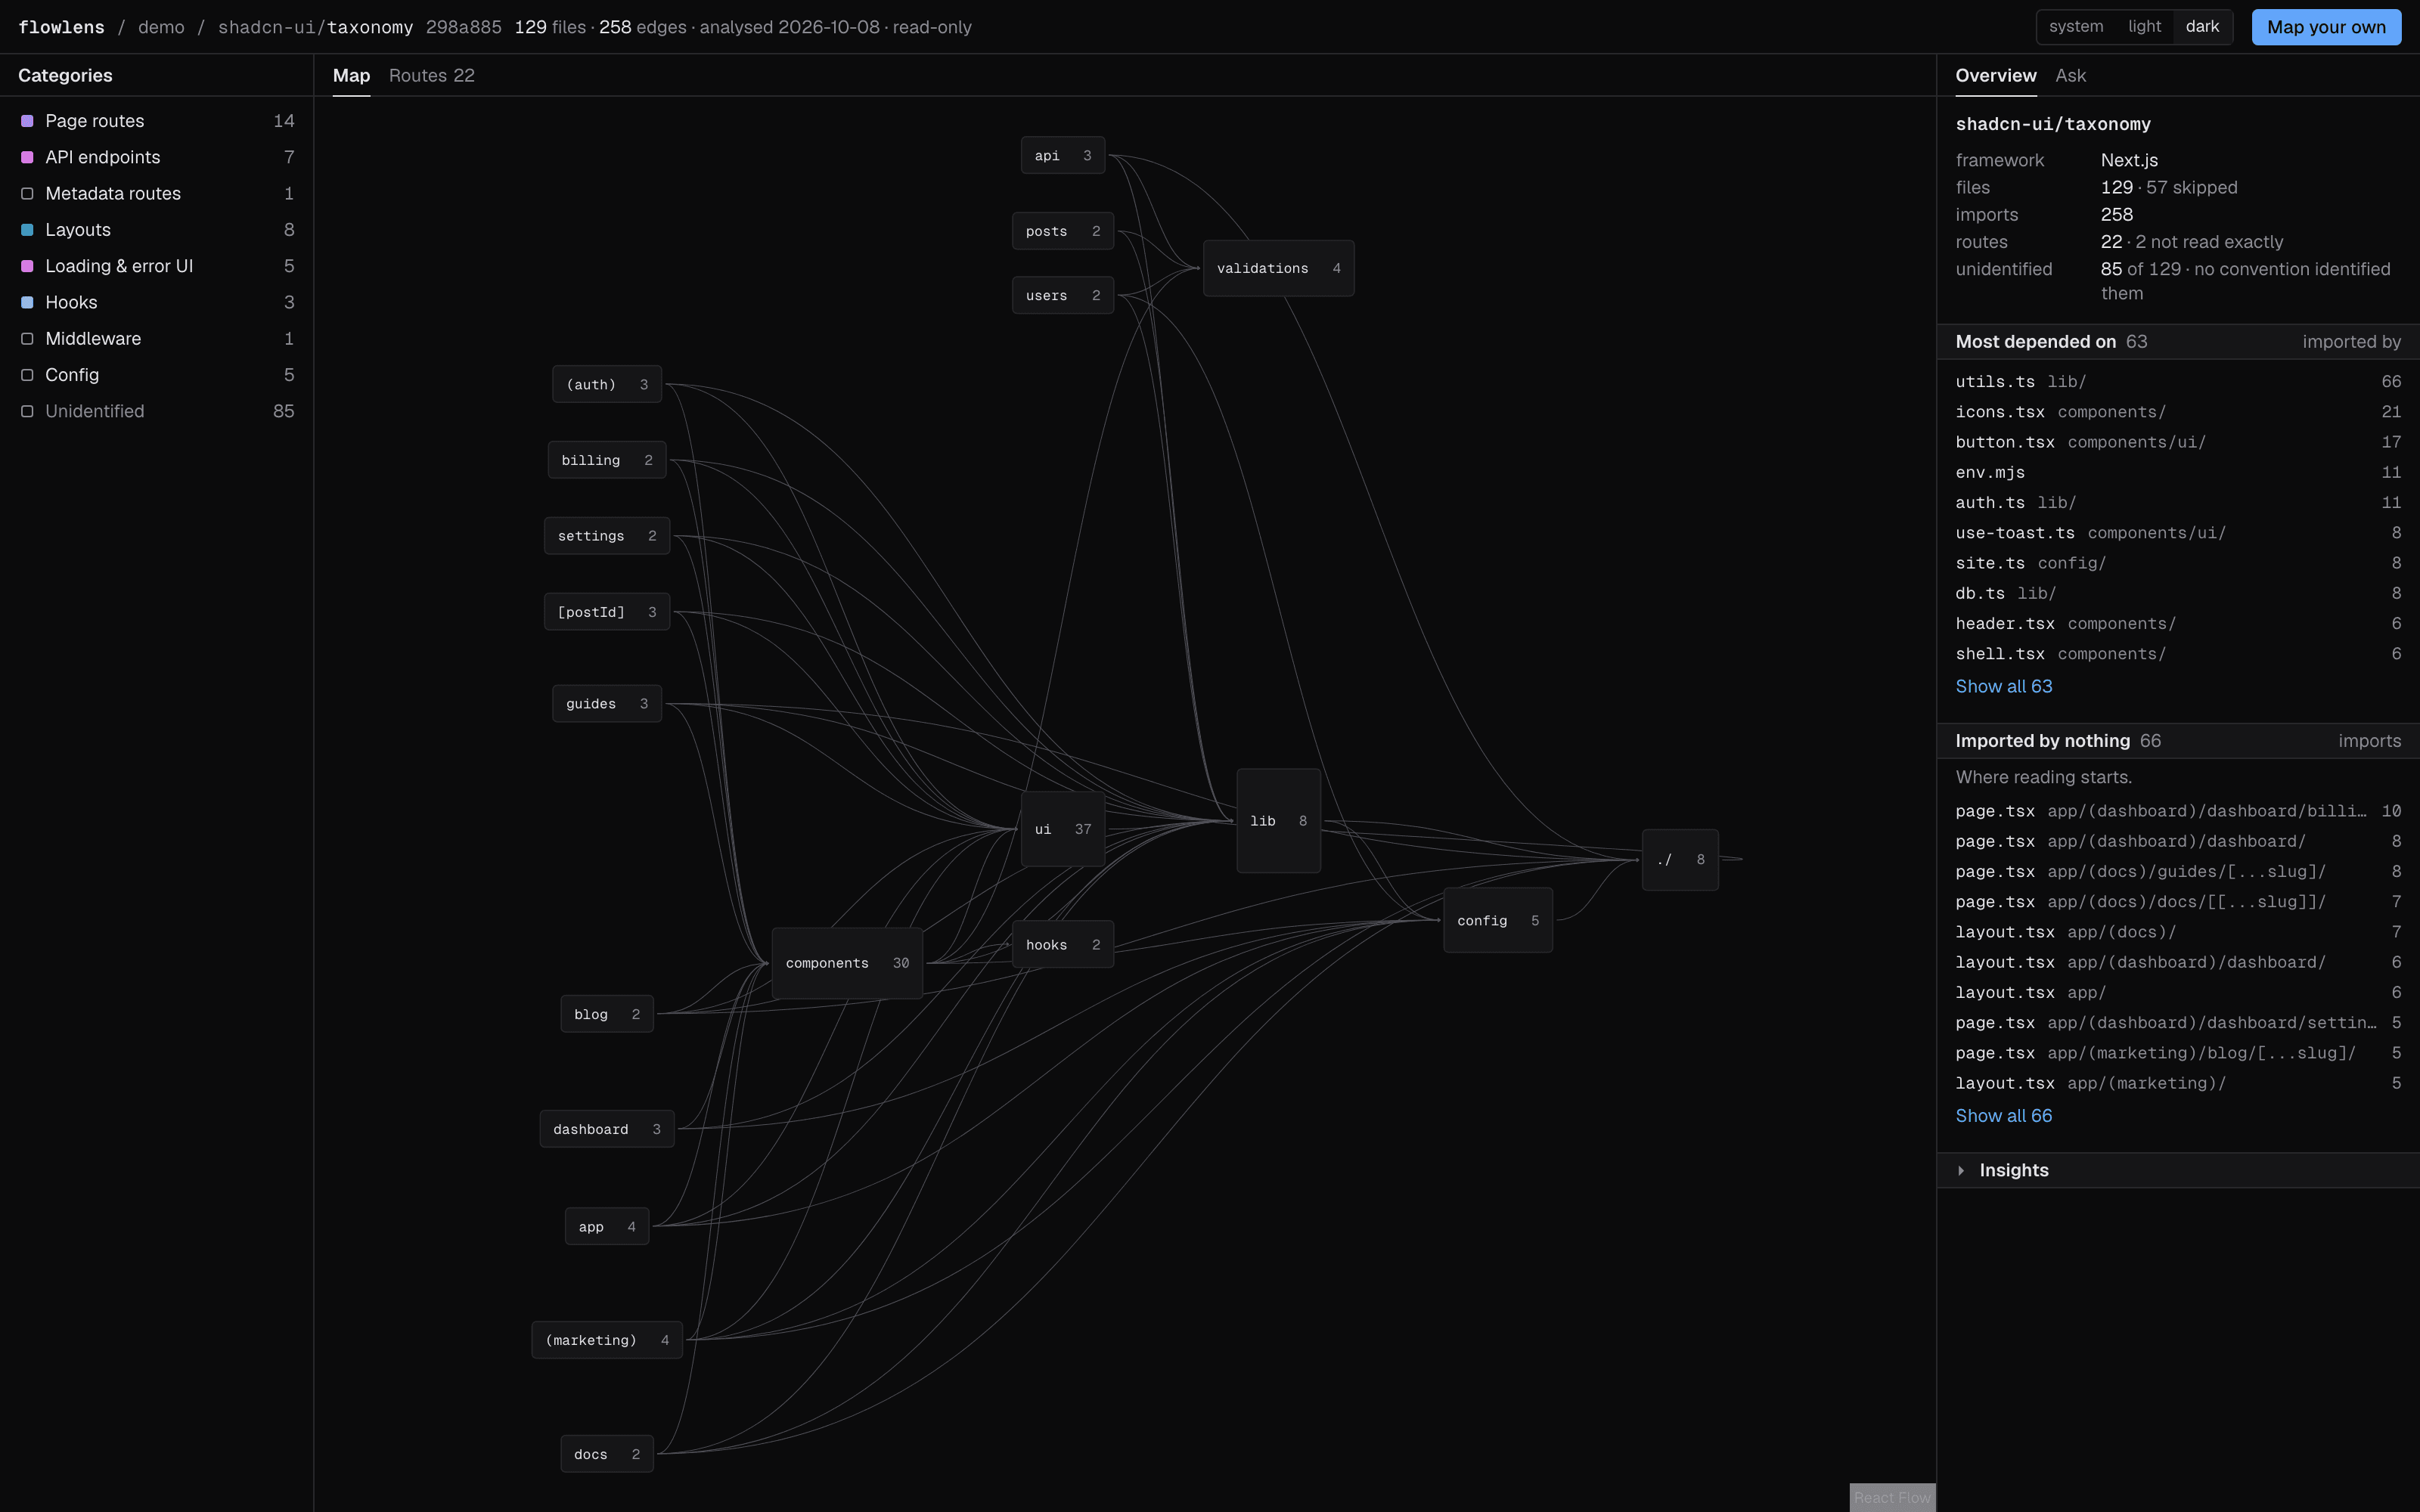Viewport: 2420px width, 1512px height.
Task: Click use-toast.ts row
Action: 2178,533
